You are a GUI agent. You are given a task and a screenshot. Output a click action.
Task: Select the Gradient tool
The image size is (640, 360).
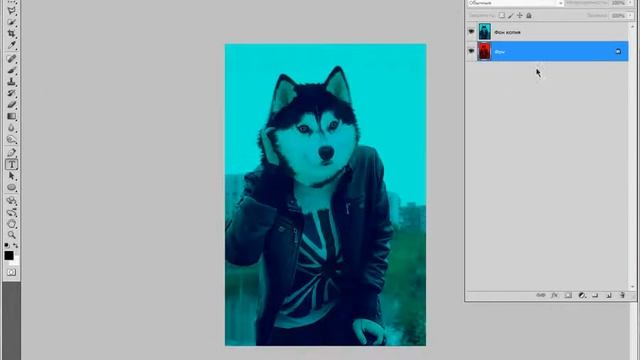11,117
